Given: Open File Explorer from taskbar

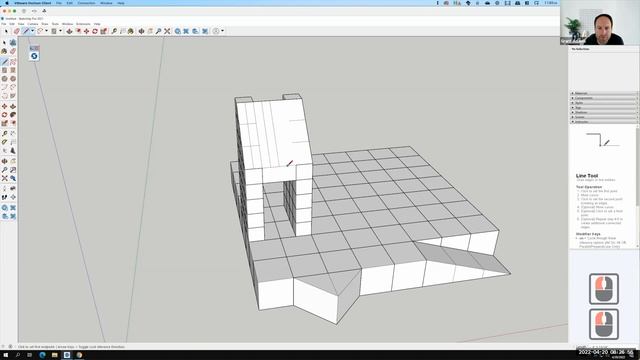Looking at the screenshot, I should [54, 355].
